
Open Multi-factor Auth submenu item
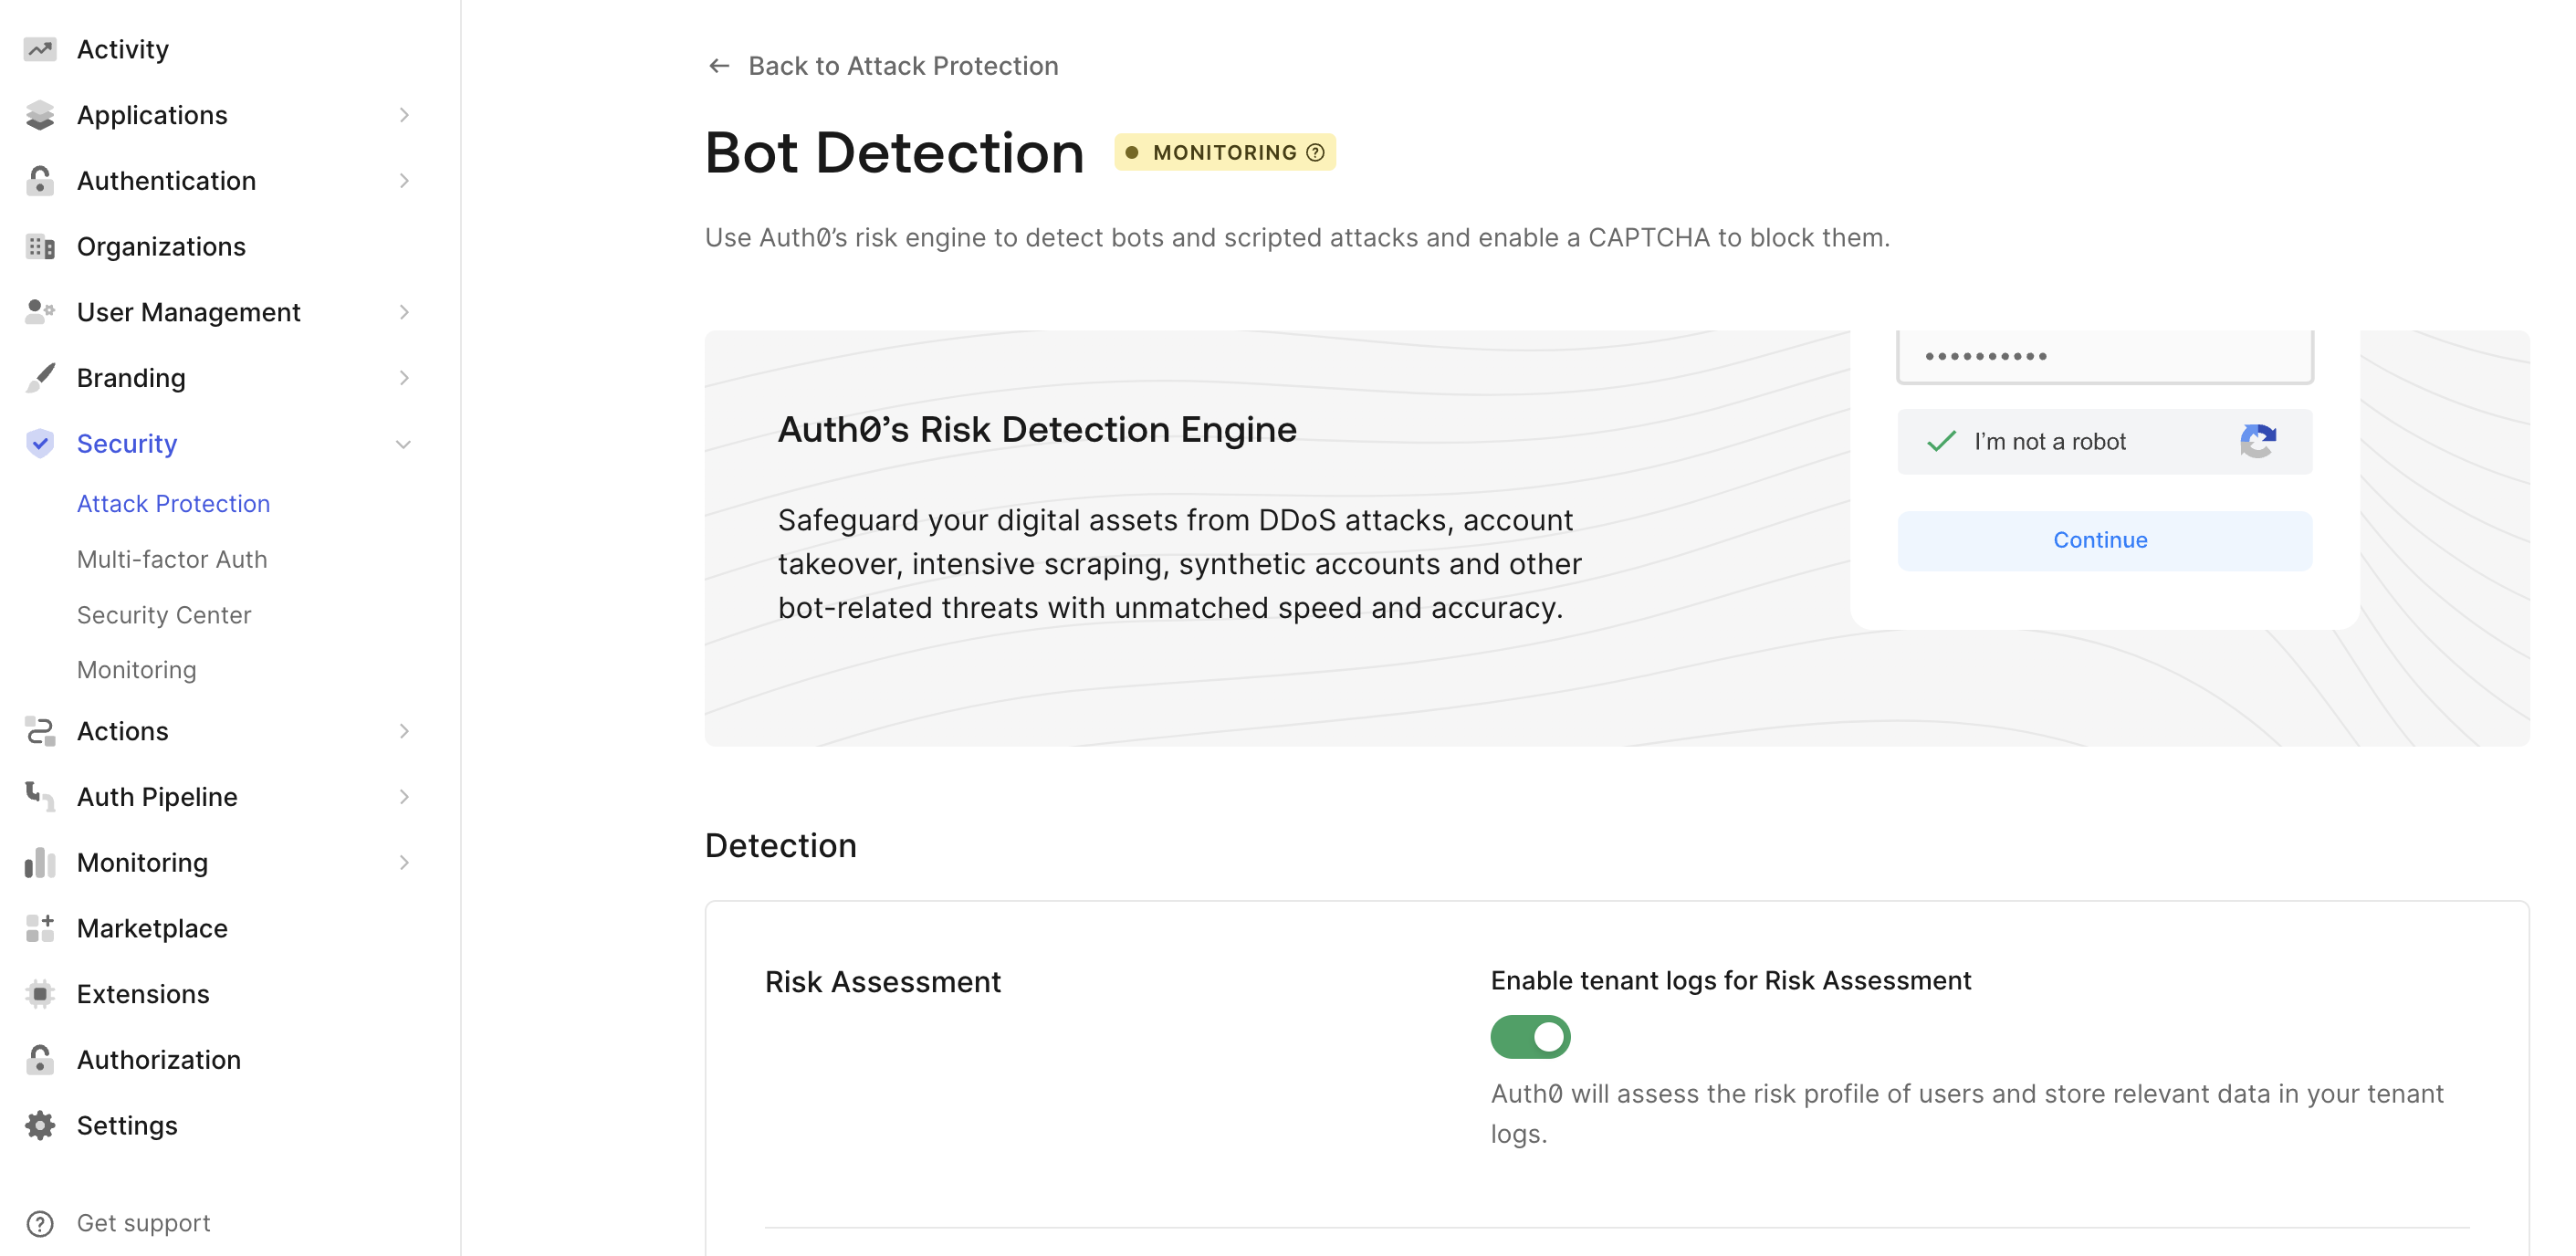click(x=172, y=559)
